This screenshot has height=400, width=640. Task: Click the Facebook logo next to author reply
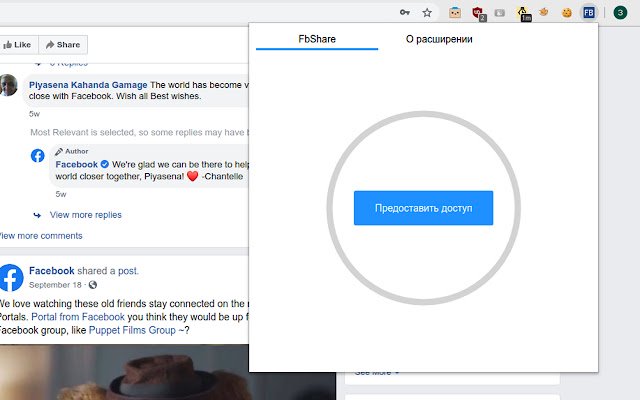[x=38, y=156]
